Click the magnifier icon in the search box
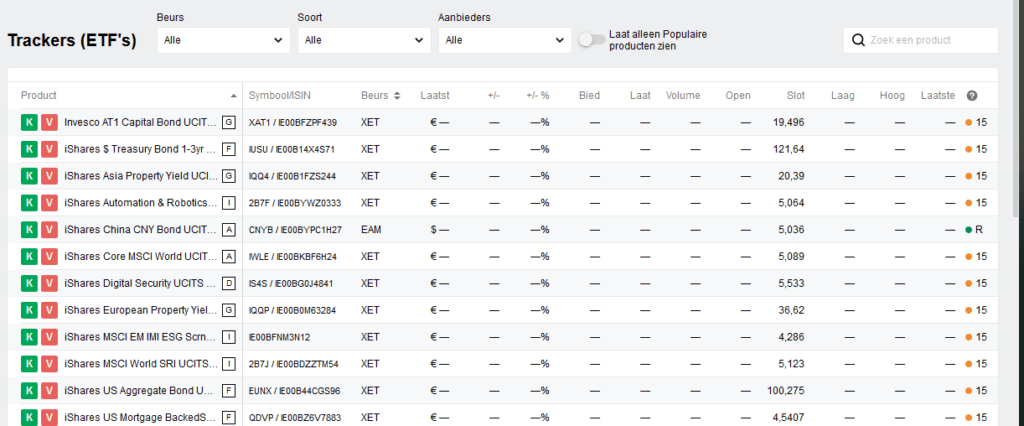The height and width of the screenshot is (426, 1024). [x=858, y=40]
